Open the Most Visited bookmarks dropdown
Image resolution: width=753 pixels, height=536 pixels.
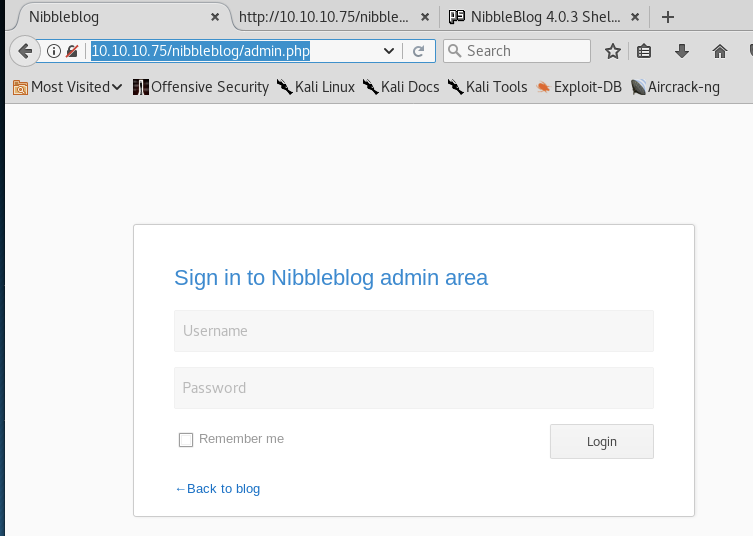coord(68,87)
